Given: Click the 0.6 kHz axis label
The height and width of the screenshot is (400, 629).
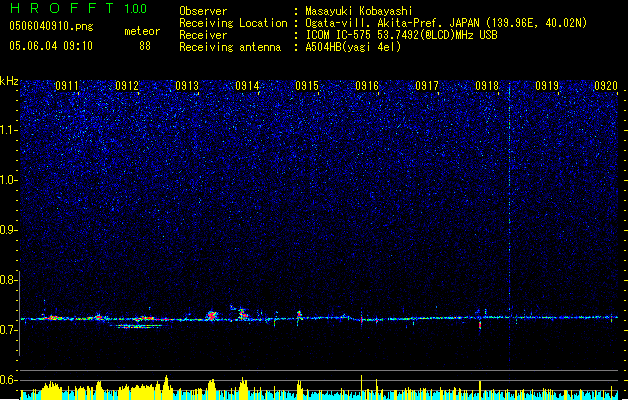Looking at the screenshot, I should tap(9, 380).
